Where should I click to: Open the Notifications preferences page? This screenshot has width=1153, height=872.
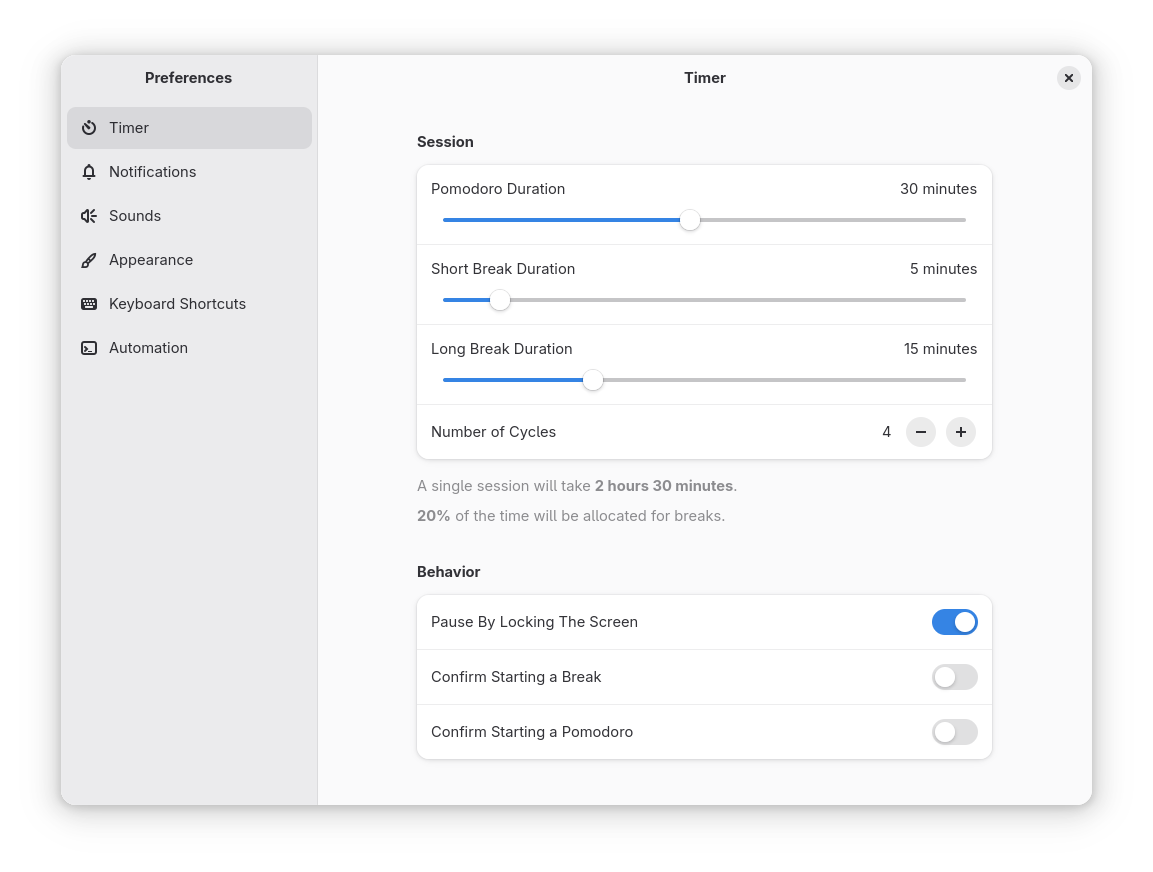[152, 172]
